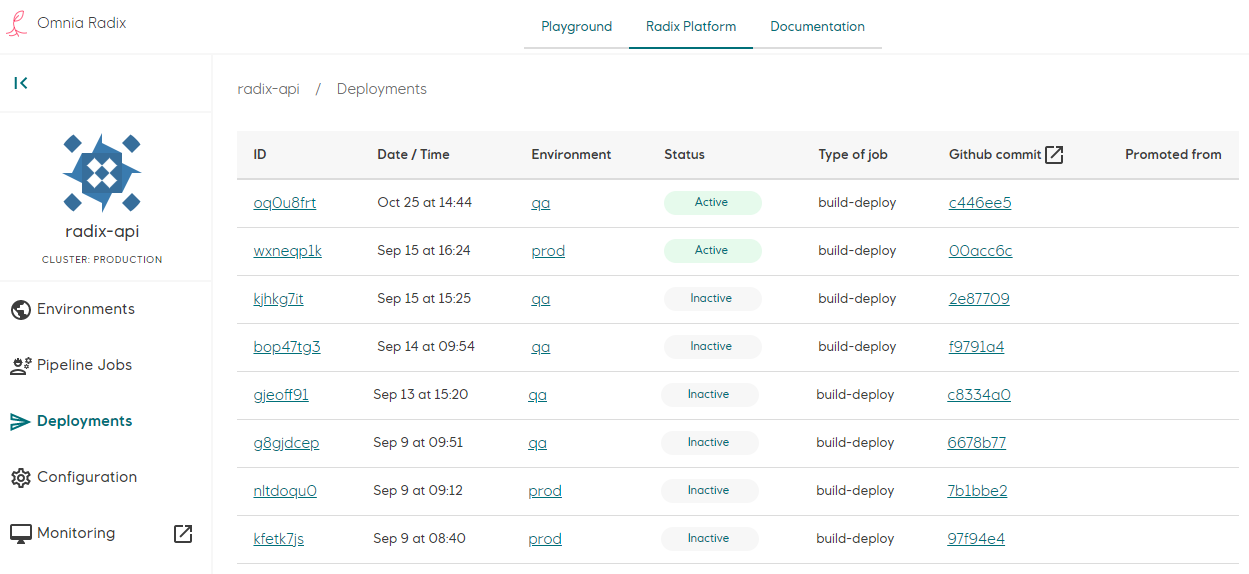Image resolution: width=1249 pixels, height=574 pixels.
Task: Open Github commit f9791a4
Action: click(x=977, y=347)
